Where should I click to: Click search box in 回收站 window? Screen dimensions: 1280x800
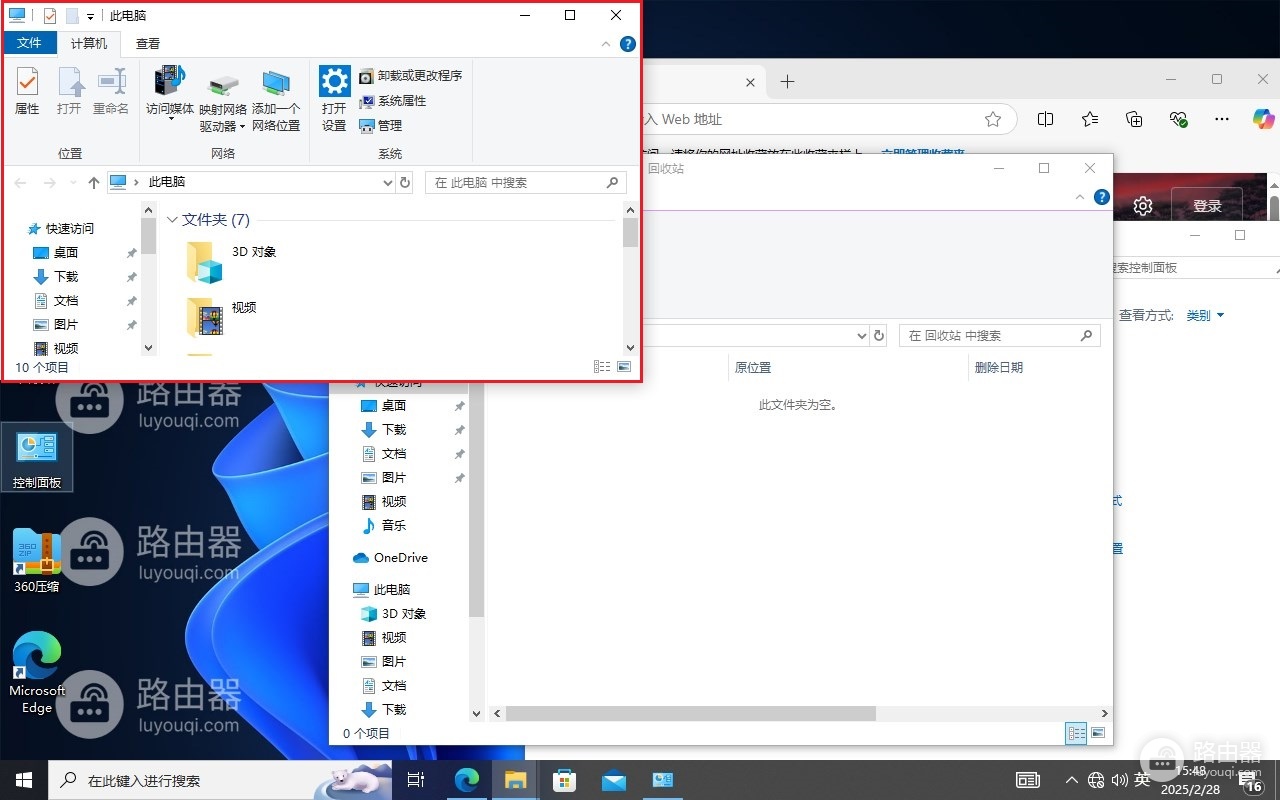[x=1000, y=336]
